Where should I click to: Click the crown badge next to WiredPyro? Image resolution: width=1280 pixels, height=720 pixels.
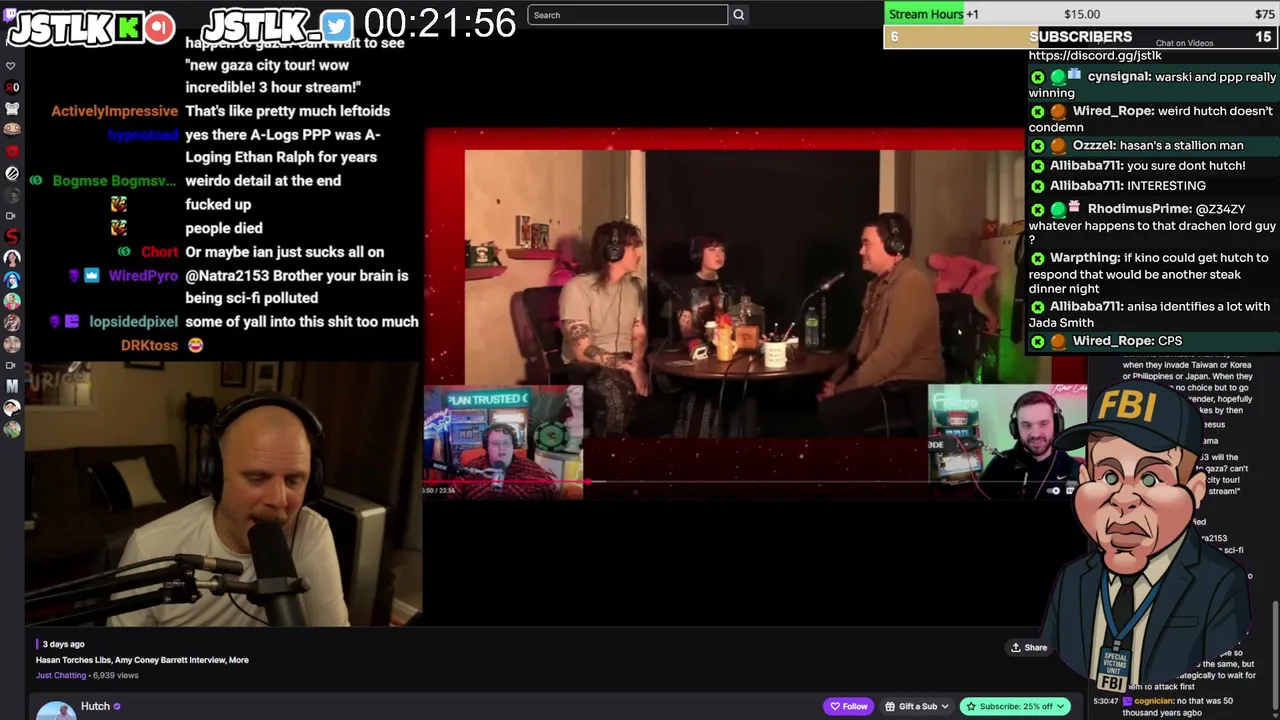point(92,275)
